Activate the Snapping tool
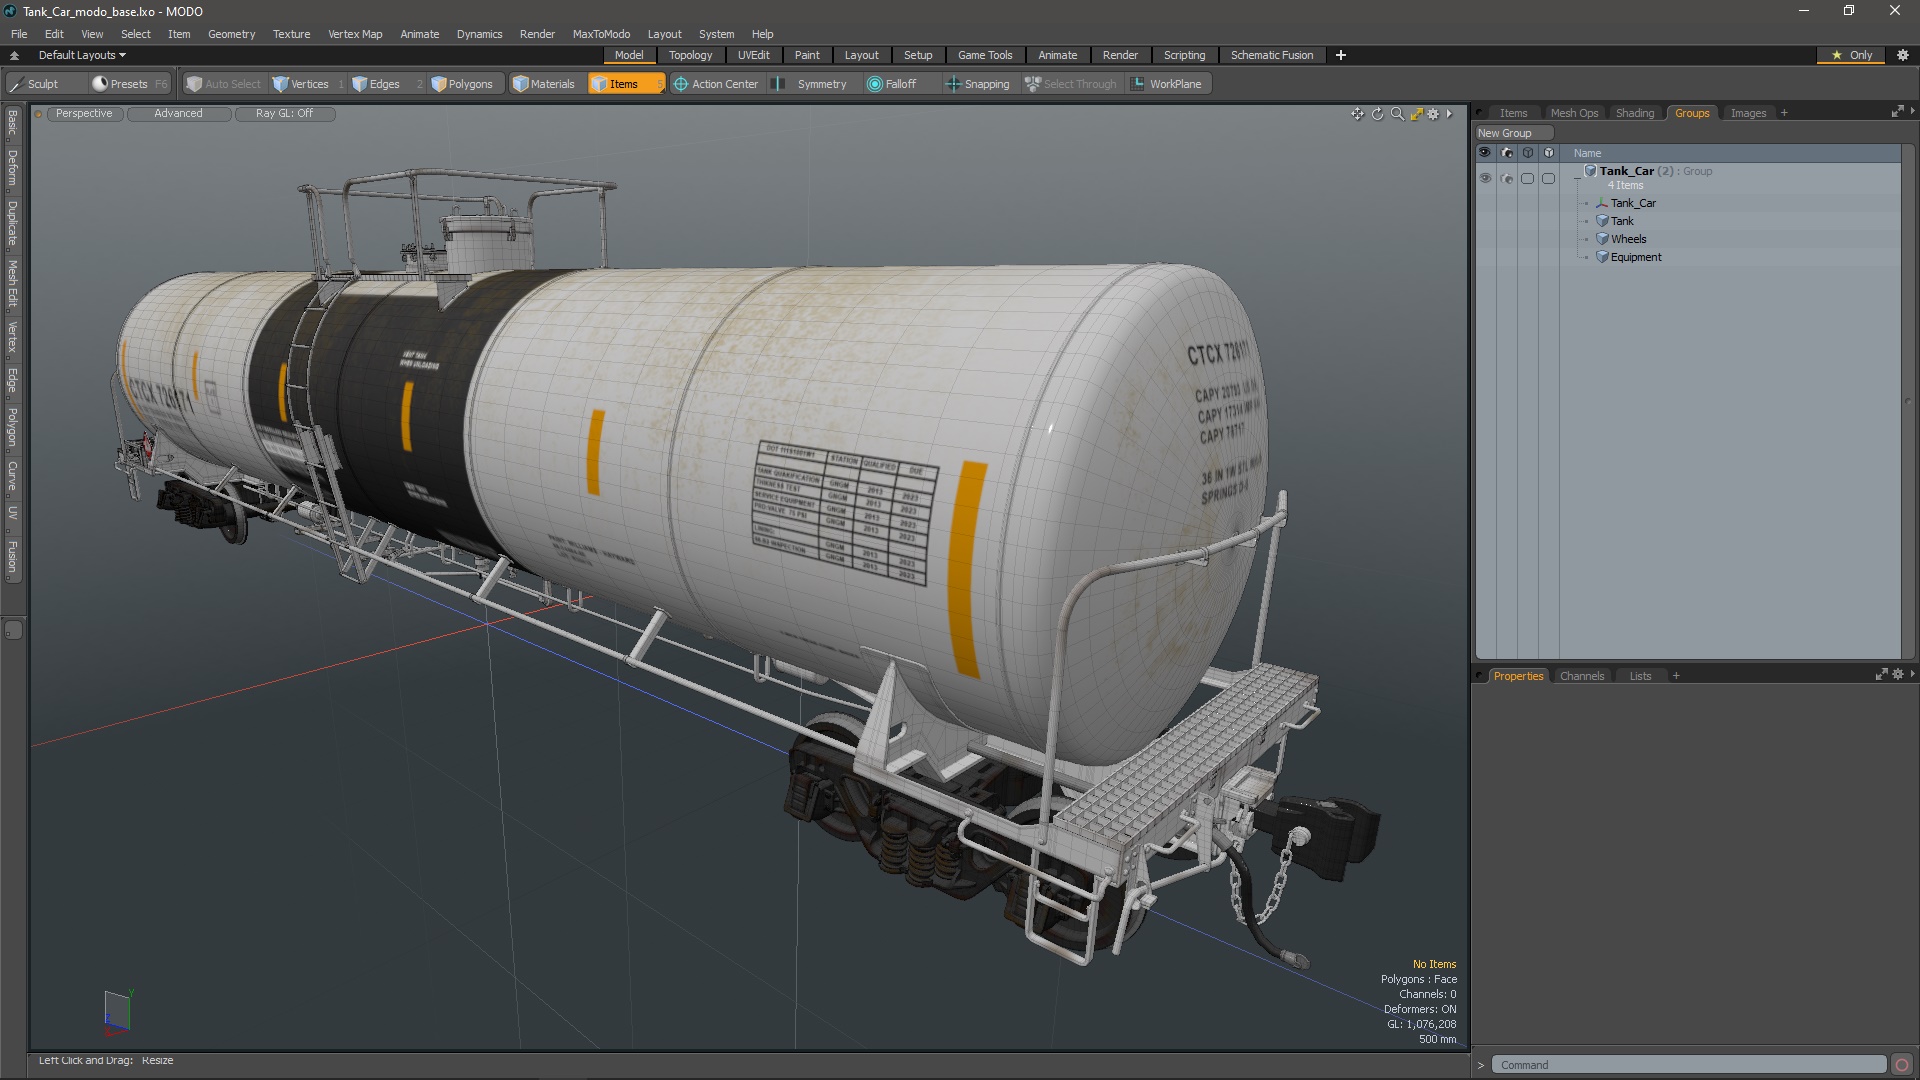This screenshot has height=1080, width=1920. point(977,84)
